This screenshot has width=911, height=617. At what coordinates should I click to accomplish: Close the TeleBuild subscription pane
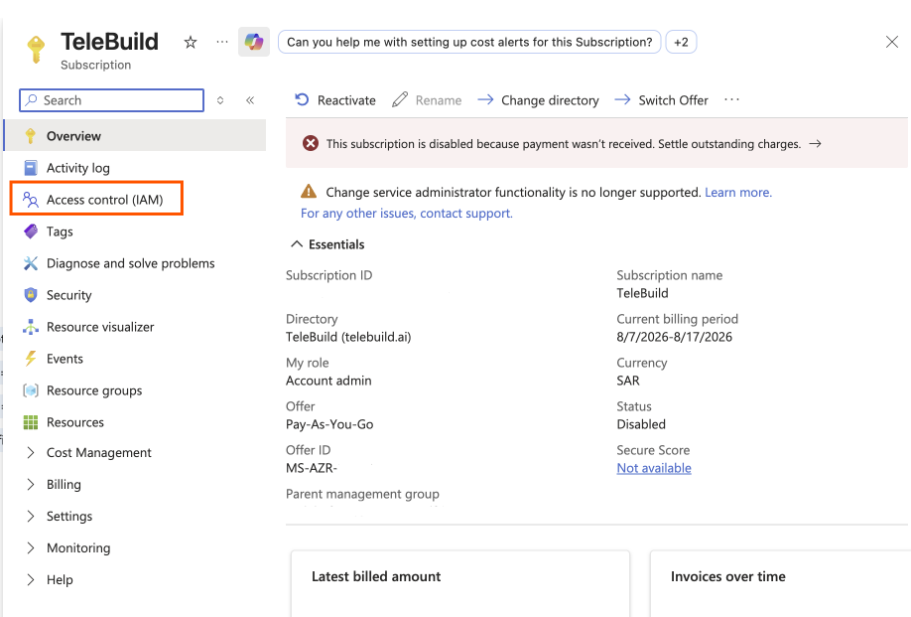pos(892,42)
